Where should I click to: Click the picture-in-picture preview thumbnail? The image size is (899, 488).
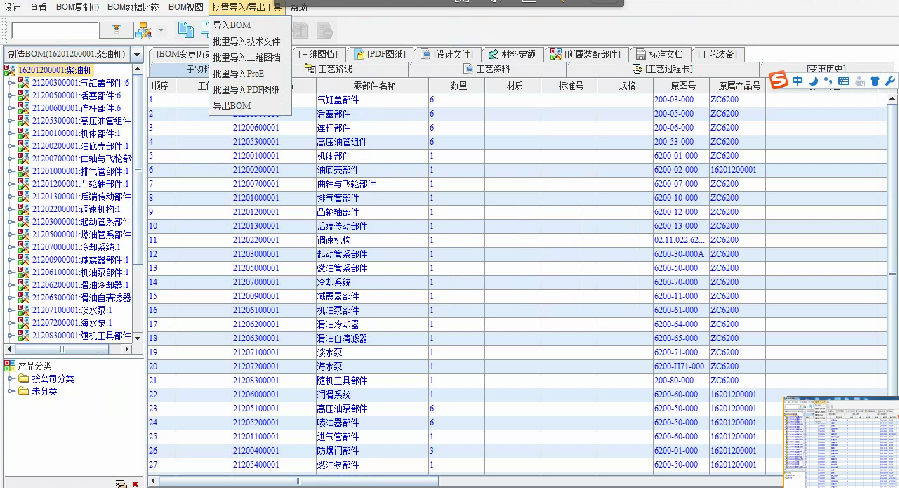[841, 442]
